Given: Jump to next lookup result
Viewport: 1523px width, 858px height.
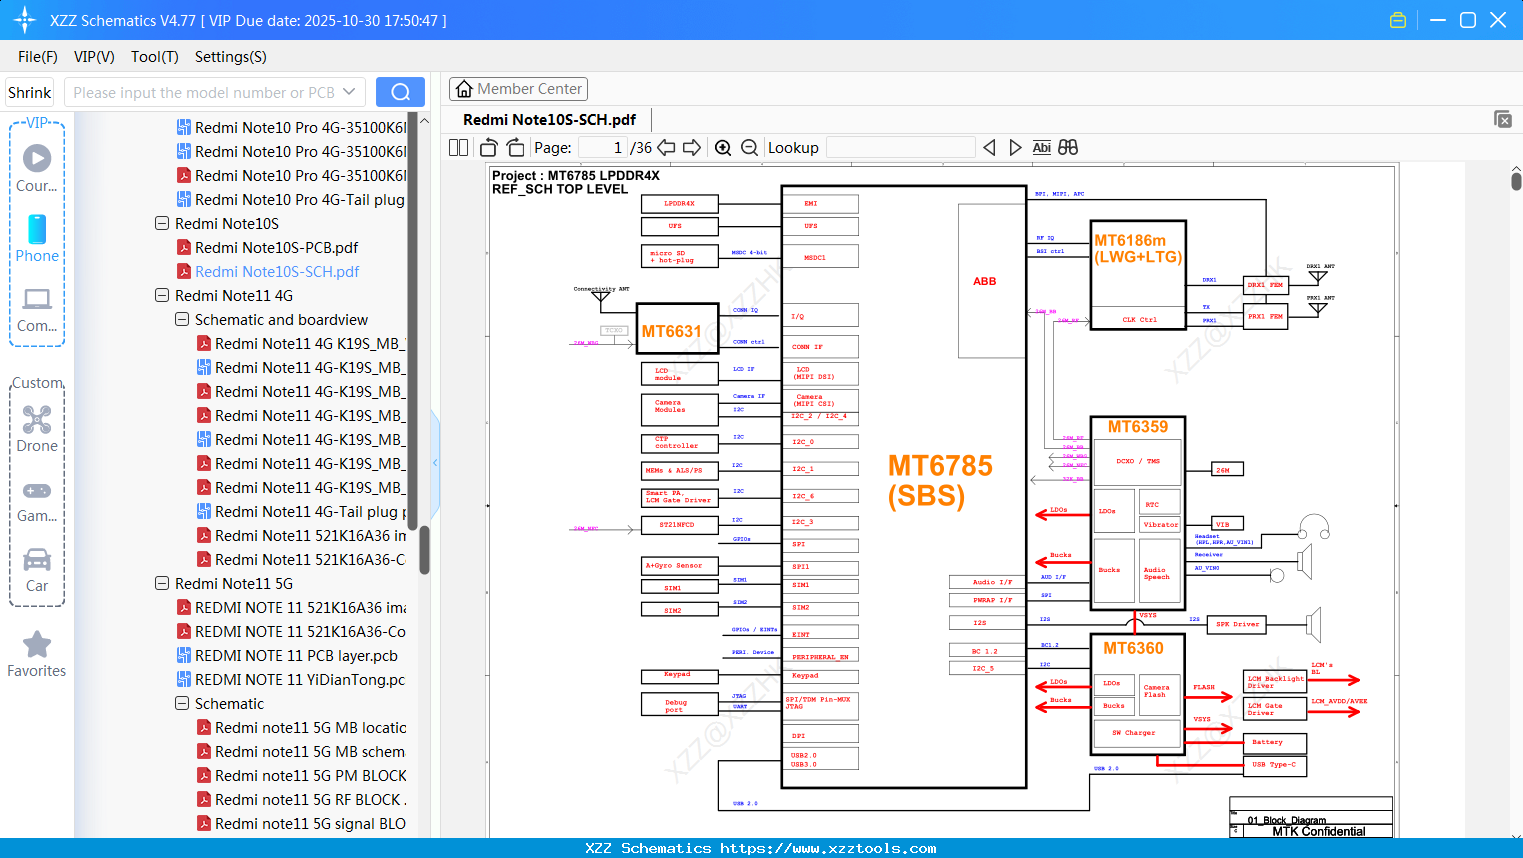Looking at the screenshot, I should tap(1015, 147).
